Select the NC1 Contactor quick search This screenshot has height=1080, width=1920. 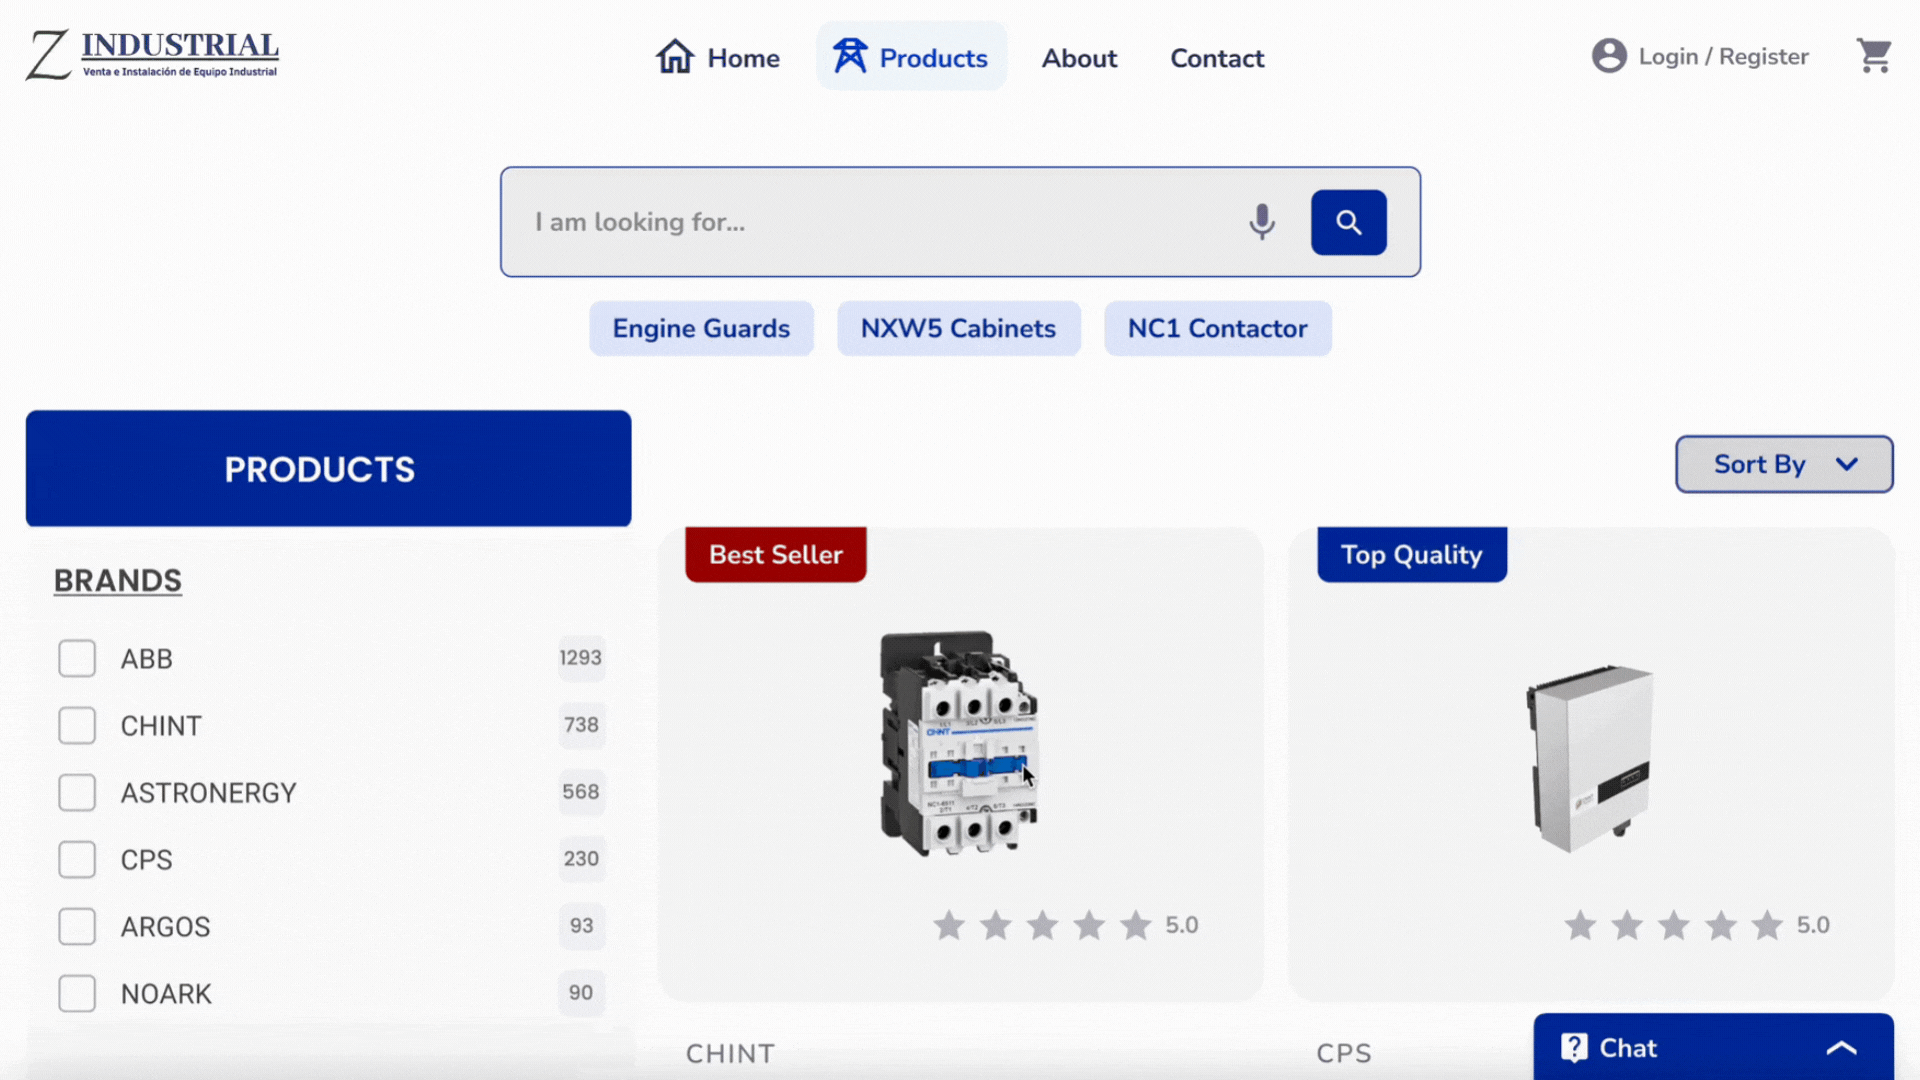1217,329
